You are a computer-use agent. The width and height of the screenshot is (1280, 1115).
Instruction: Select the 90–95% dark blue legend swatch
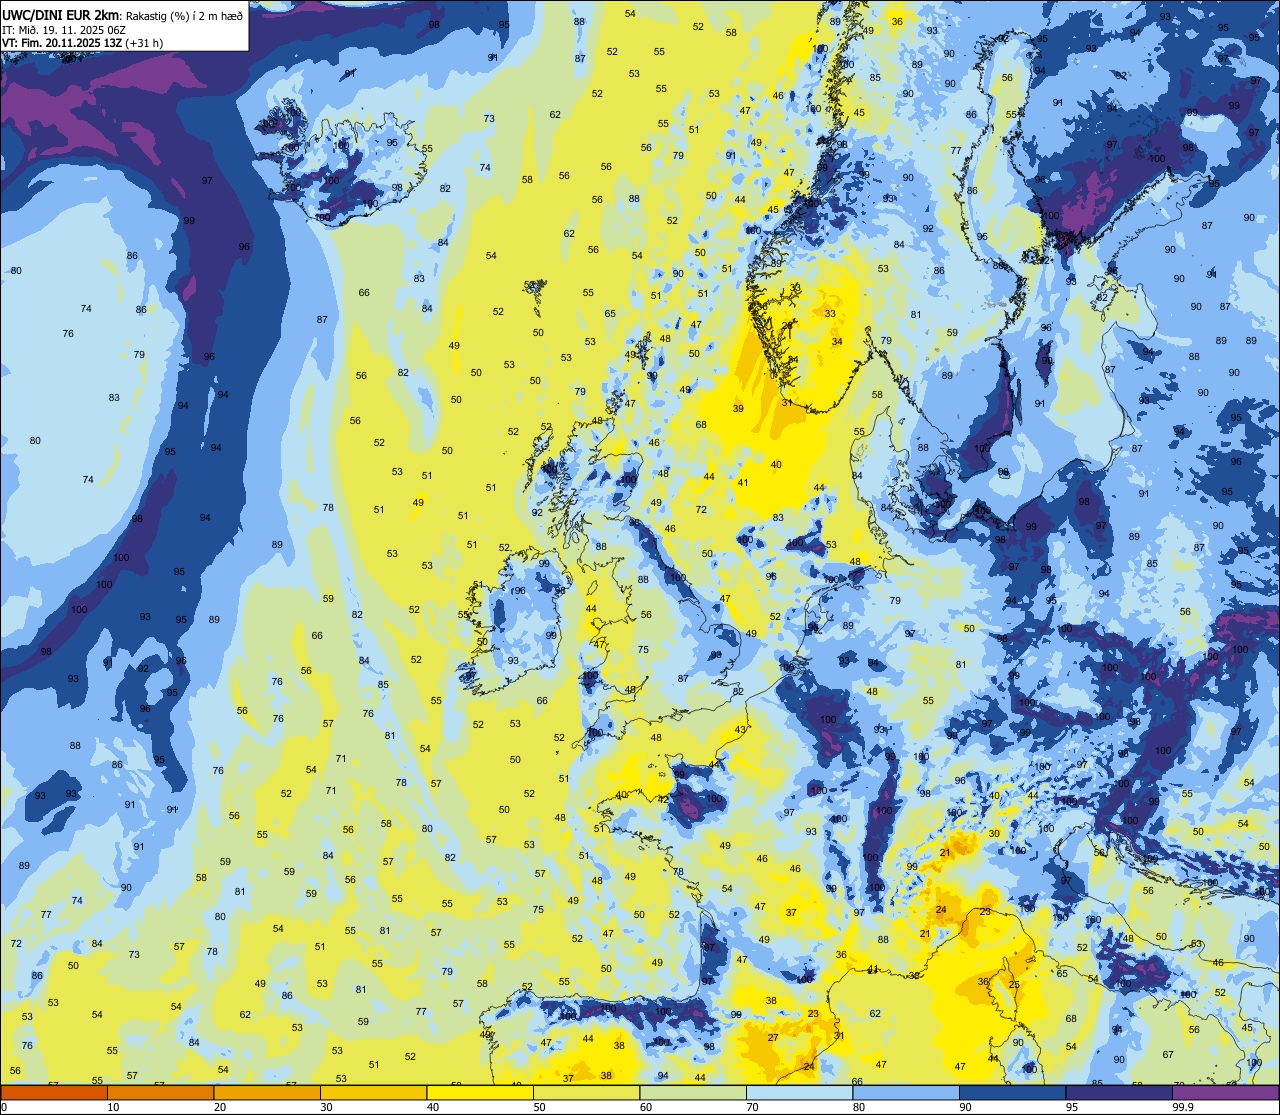[x=1012, y=1092]
